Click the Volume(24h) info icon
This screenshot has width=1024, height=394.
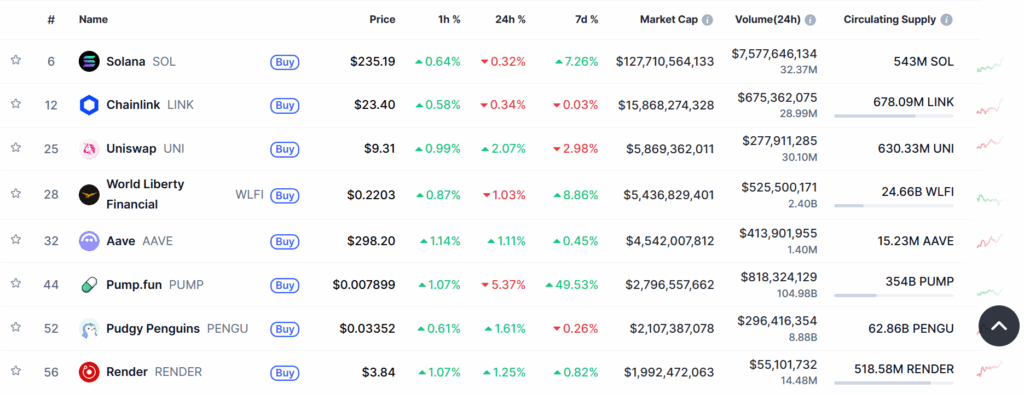click(810, 20)
